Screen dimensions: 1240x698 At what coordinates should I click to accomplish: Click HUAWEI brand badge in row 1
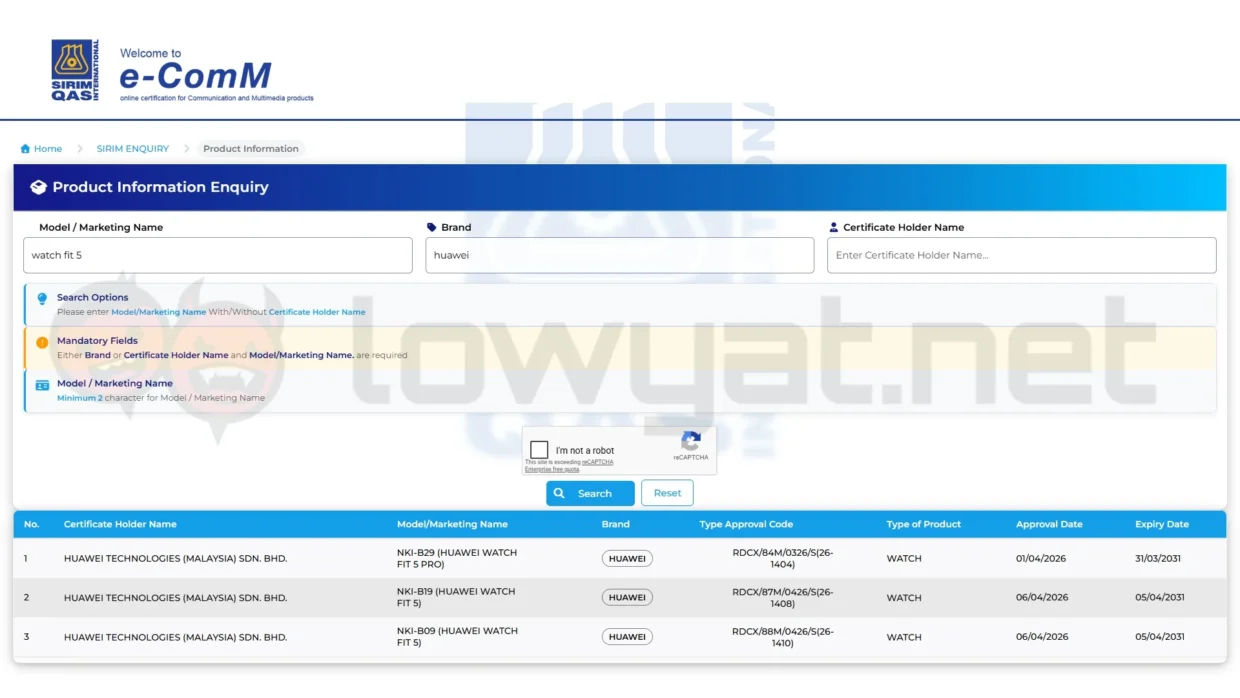click(627, 559)
